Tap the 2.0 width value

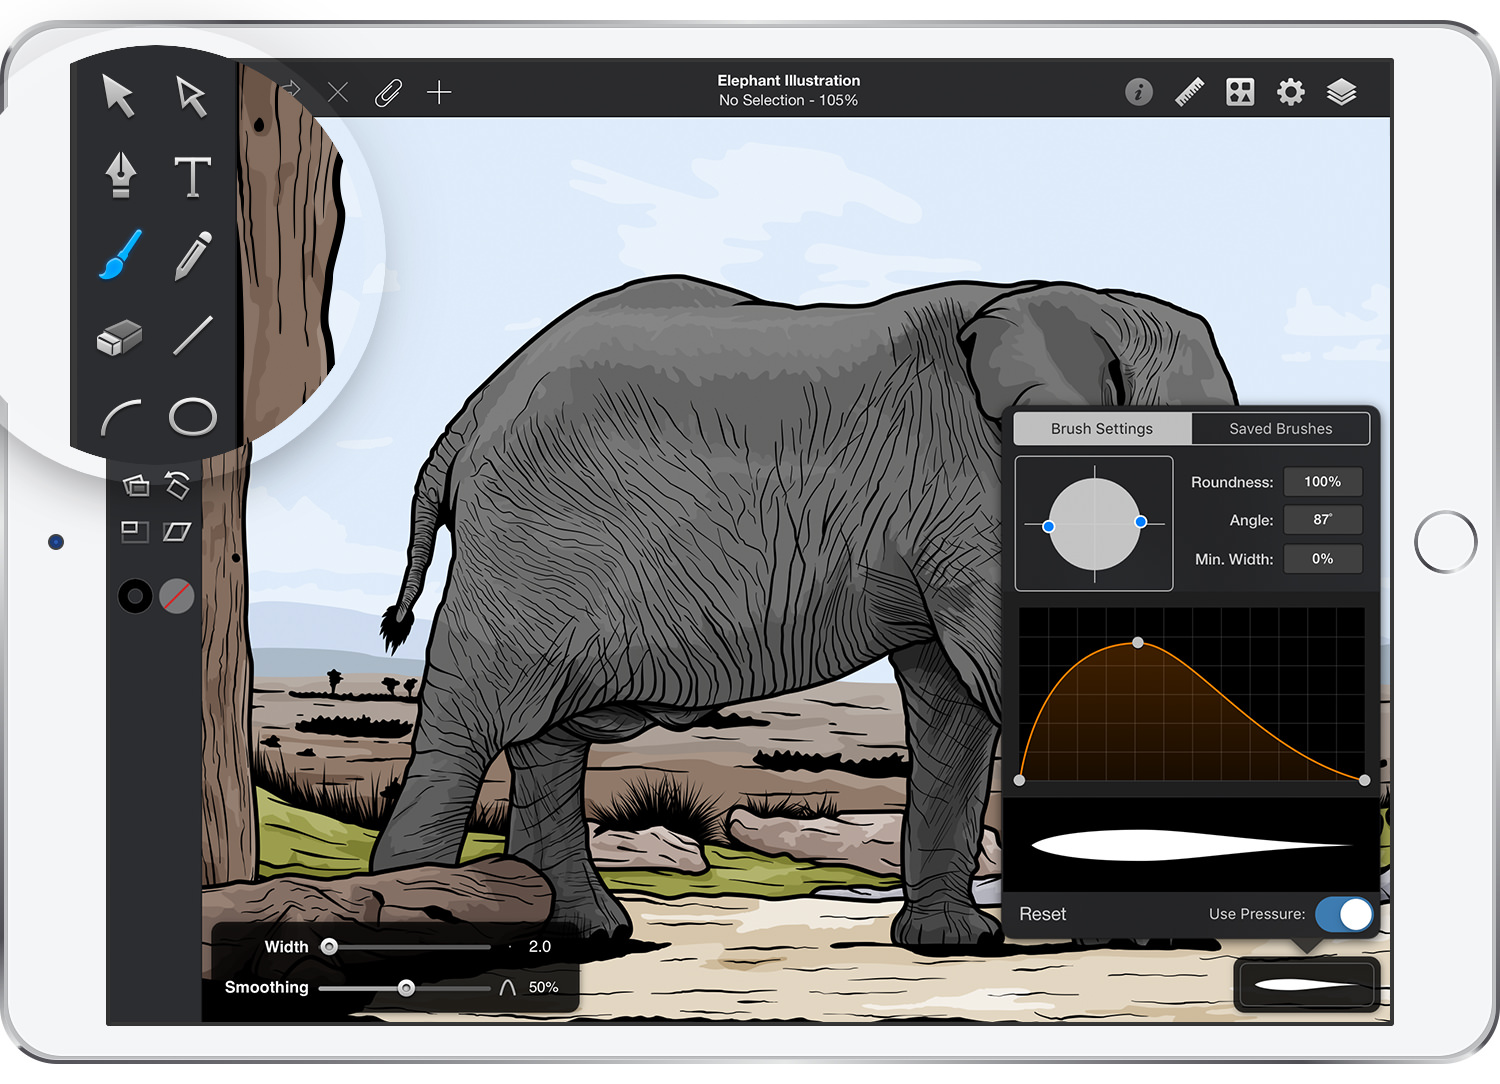pyautogui.click(x=540, y=946)
